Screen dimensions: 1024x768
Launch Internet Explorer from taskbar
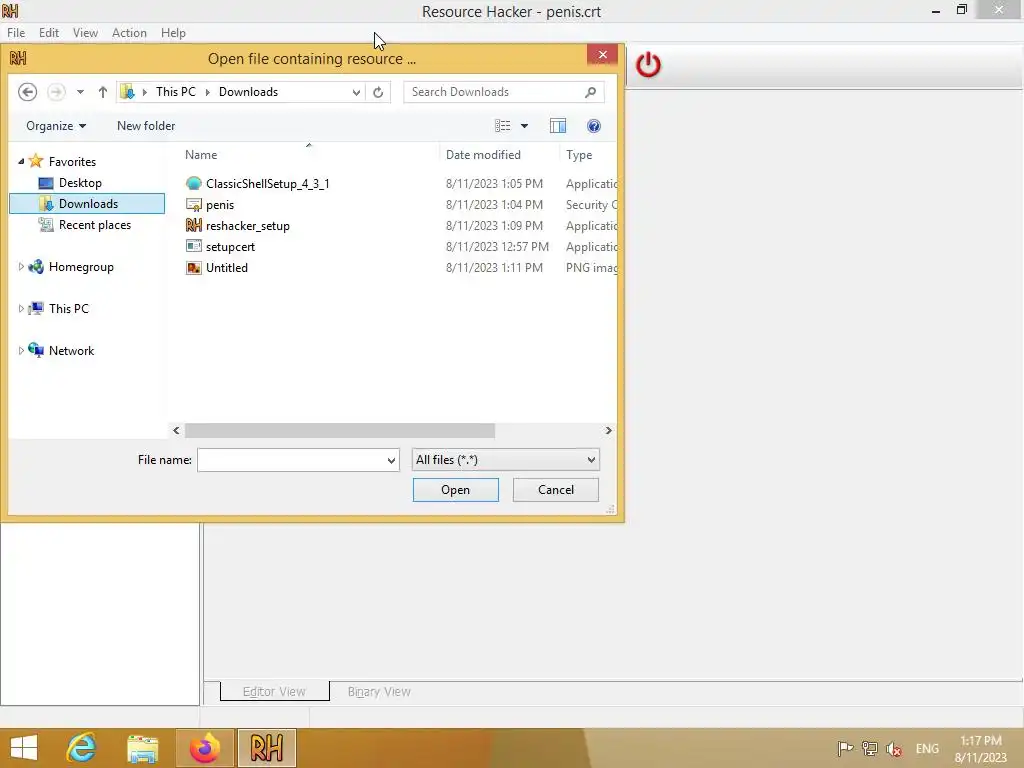click(82, 748)
